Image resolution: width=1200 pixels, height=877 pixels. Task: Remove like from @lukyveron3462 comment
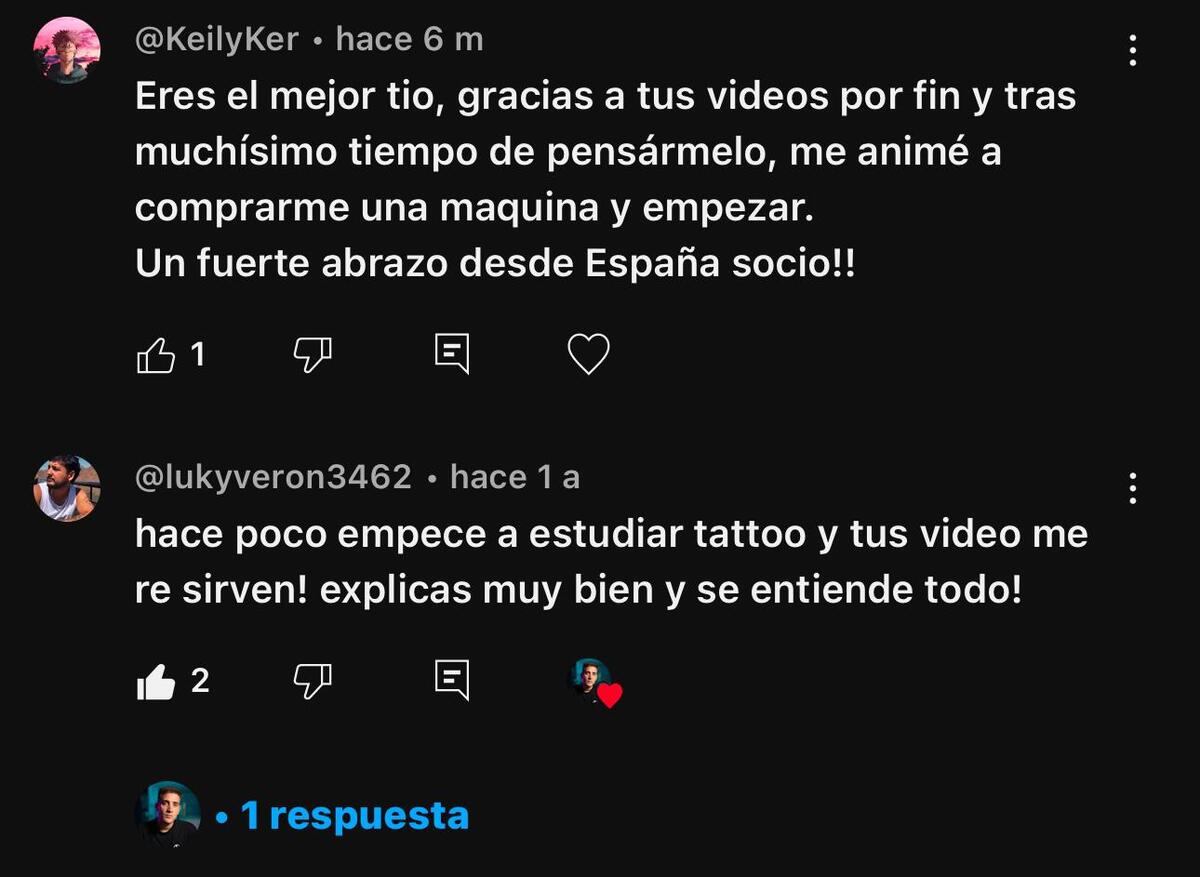point(155,682)
